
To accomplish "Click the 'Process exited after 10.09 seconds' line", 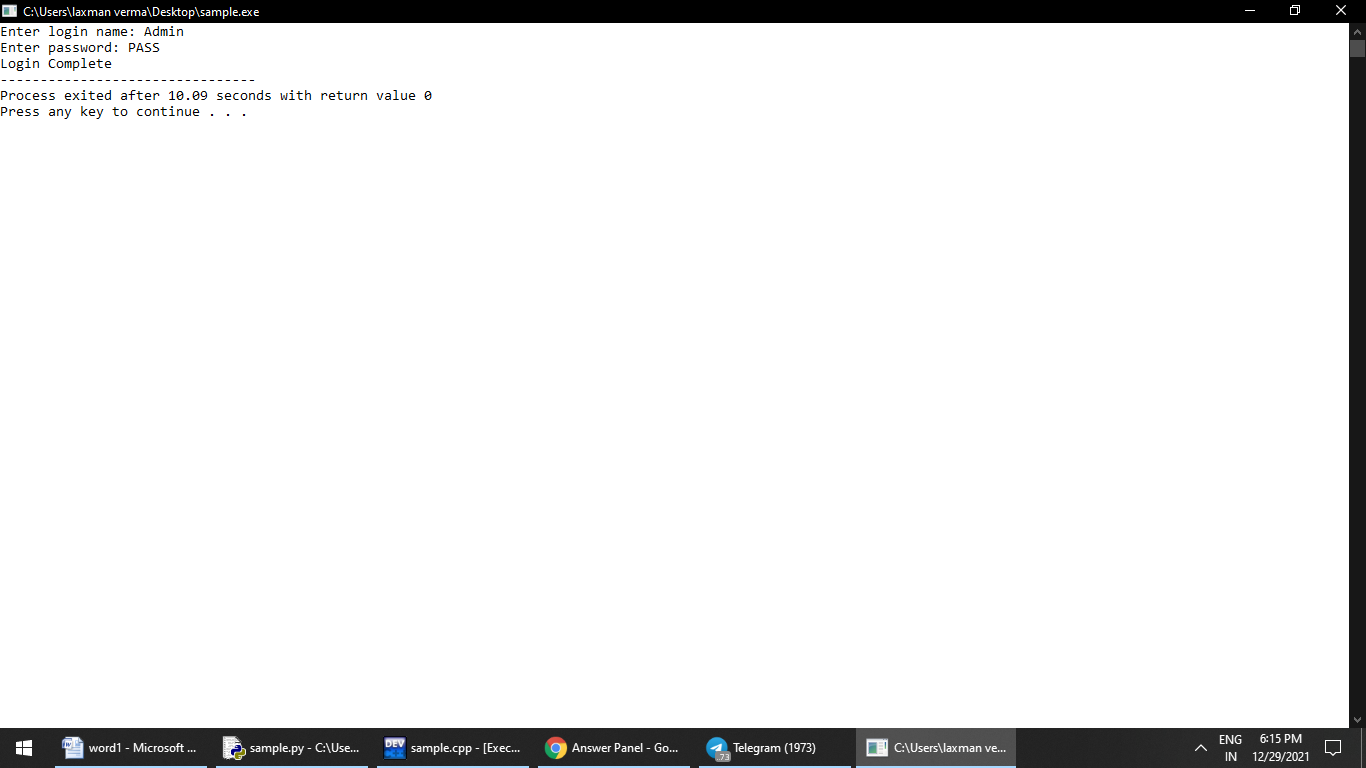I will point(216,95).
